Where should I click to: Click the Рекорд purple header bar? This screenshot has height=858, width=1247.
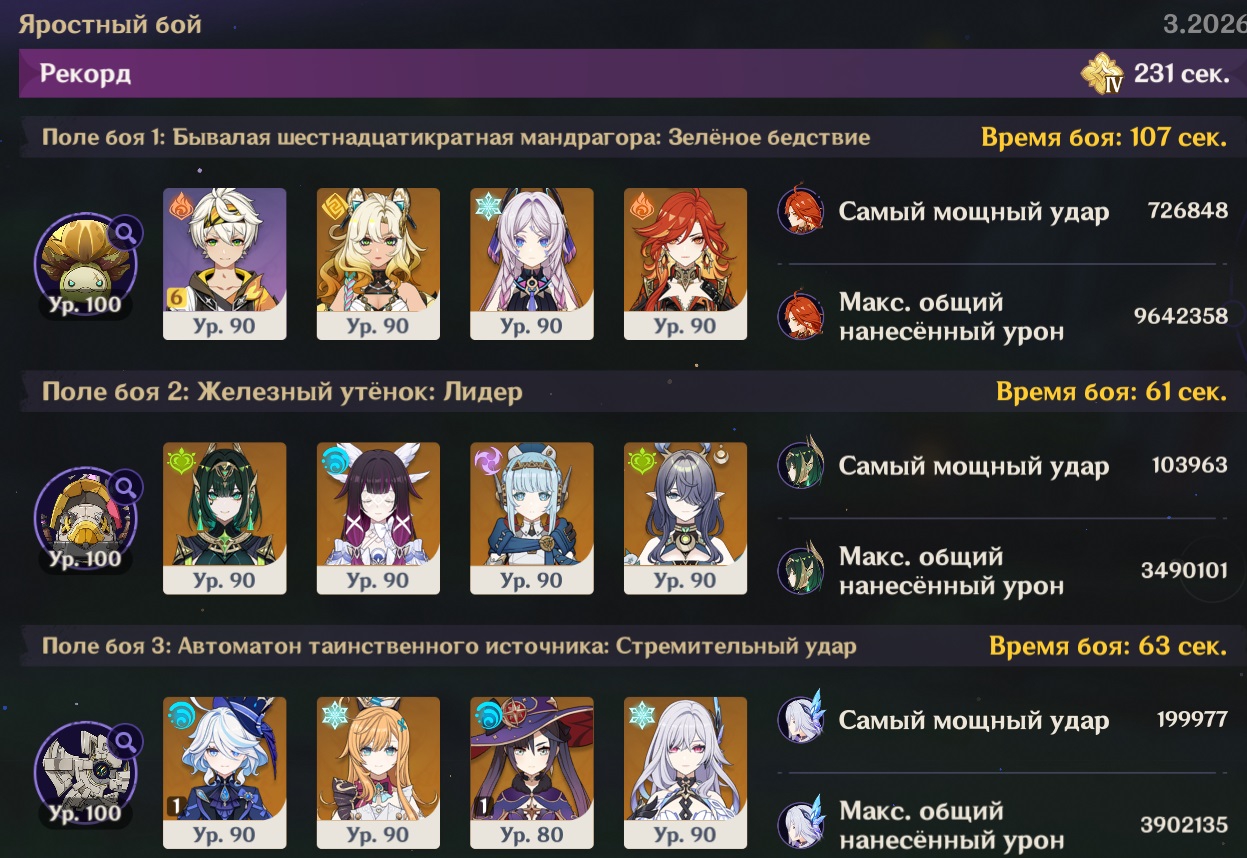coord(632,75)
